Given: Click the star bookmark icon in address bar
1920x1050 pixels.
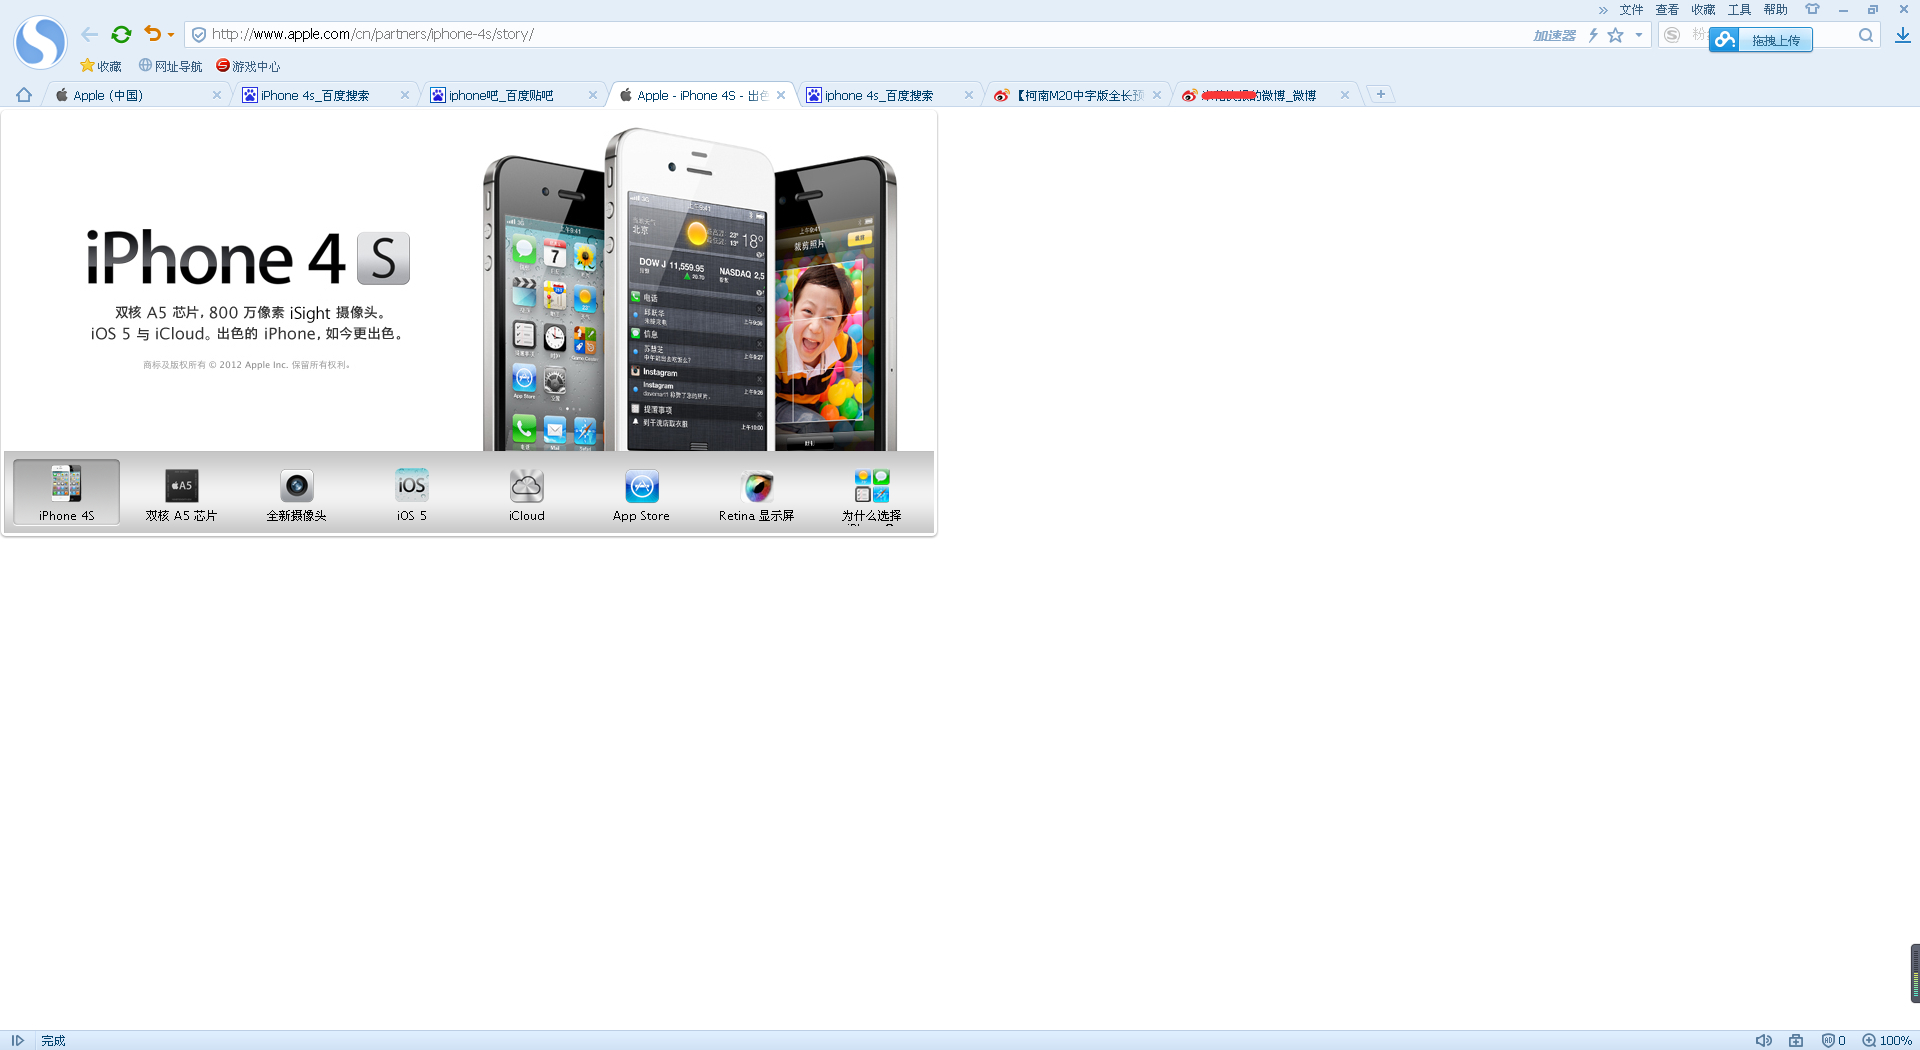Looking at the screenshot, I should coord(1615,35).
